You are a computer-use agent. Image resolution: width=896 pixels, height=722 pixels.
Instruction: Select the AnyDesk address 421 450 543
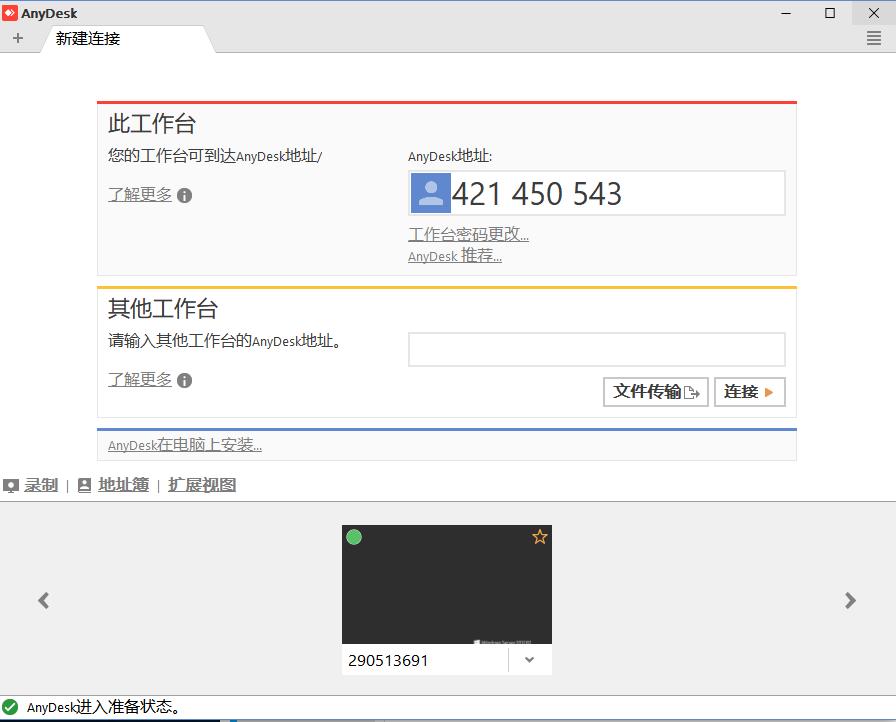[x=537, y=194]
